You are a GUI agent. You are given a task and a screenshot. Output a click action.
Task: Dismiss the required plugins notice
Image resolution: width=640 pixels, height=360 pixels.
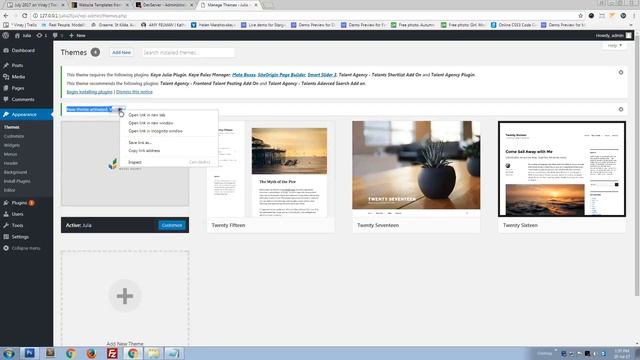click(621, 72)
